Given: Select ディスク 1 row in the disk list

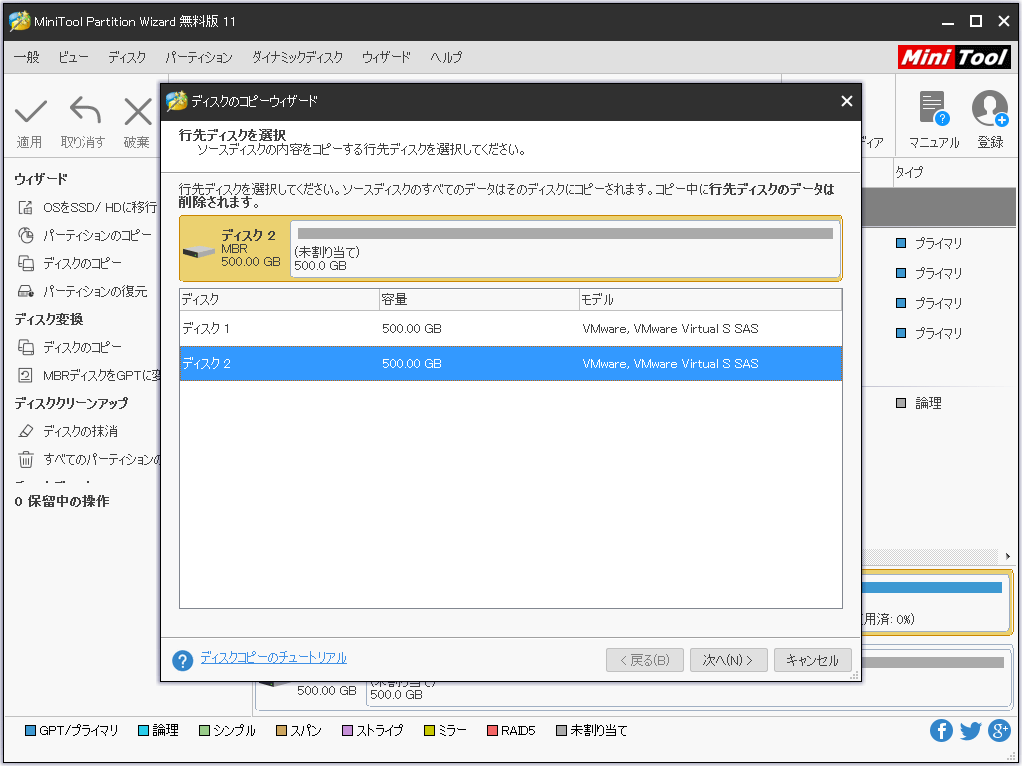Looking at the screenshot, I should click(x=510, y=328).
